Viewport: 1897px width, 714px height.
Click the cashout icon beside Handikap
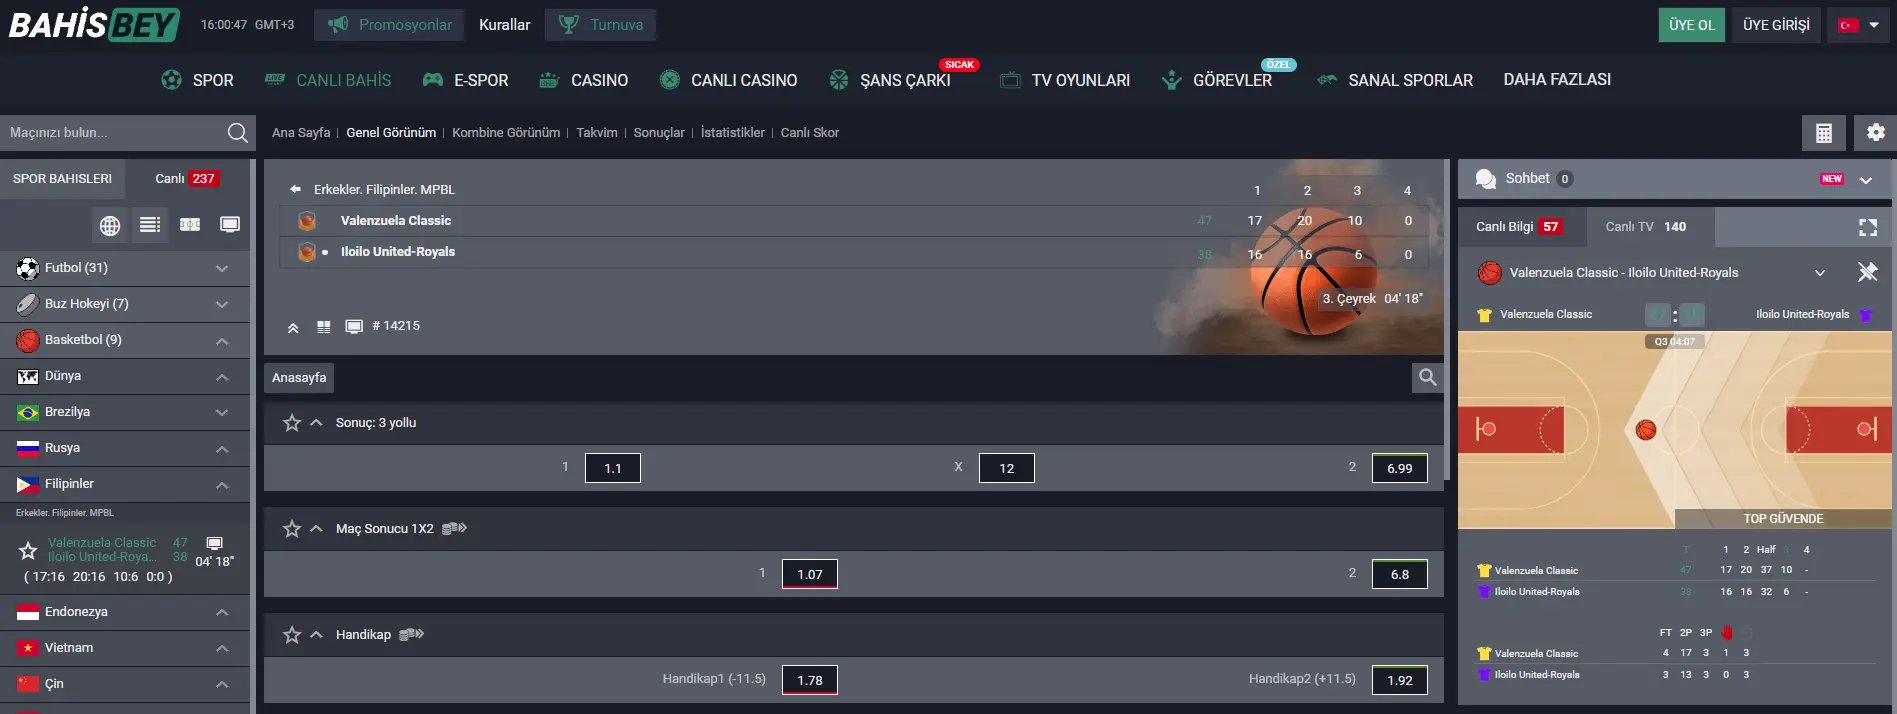[412, 634]
